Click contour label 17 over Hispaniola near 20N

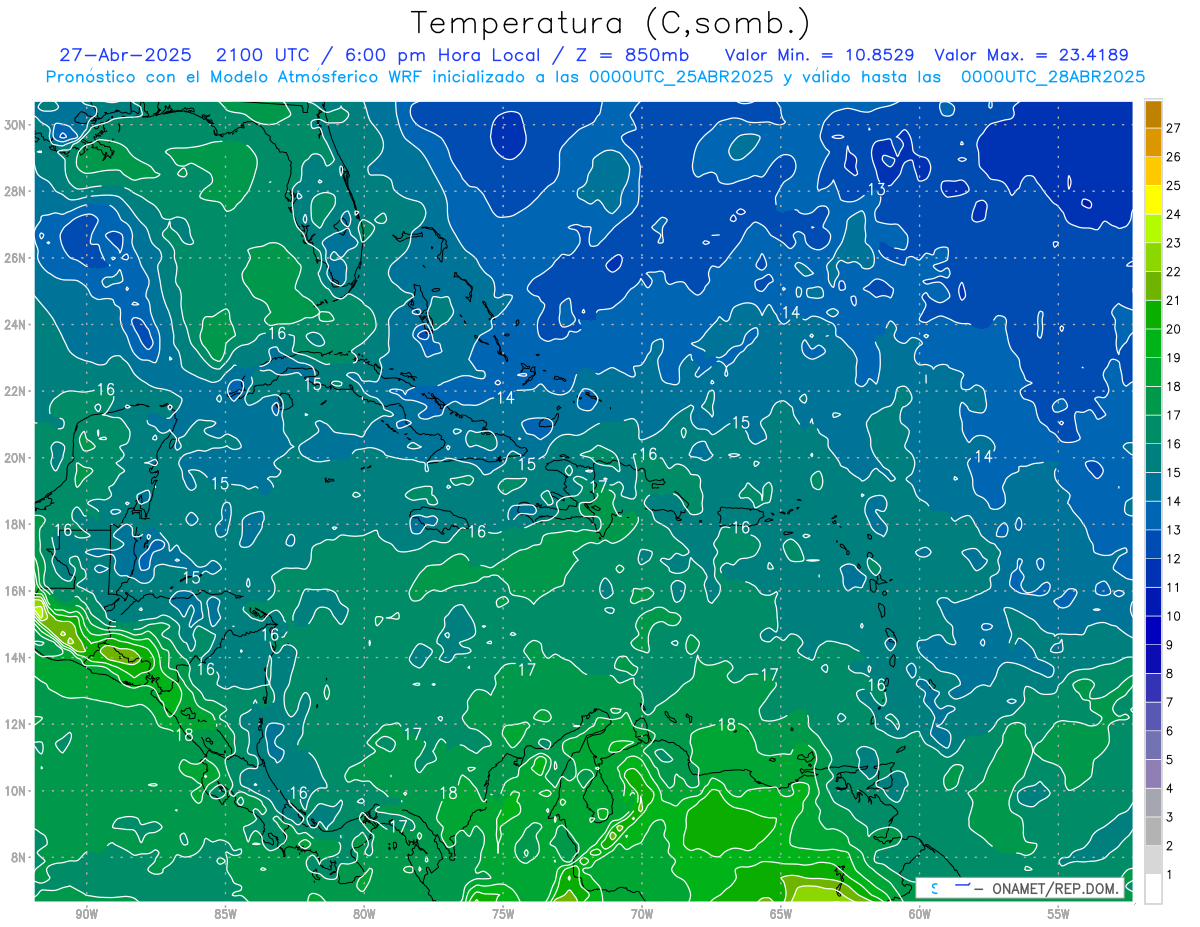[598, 485]
